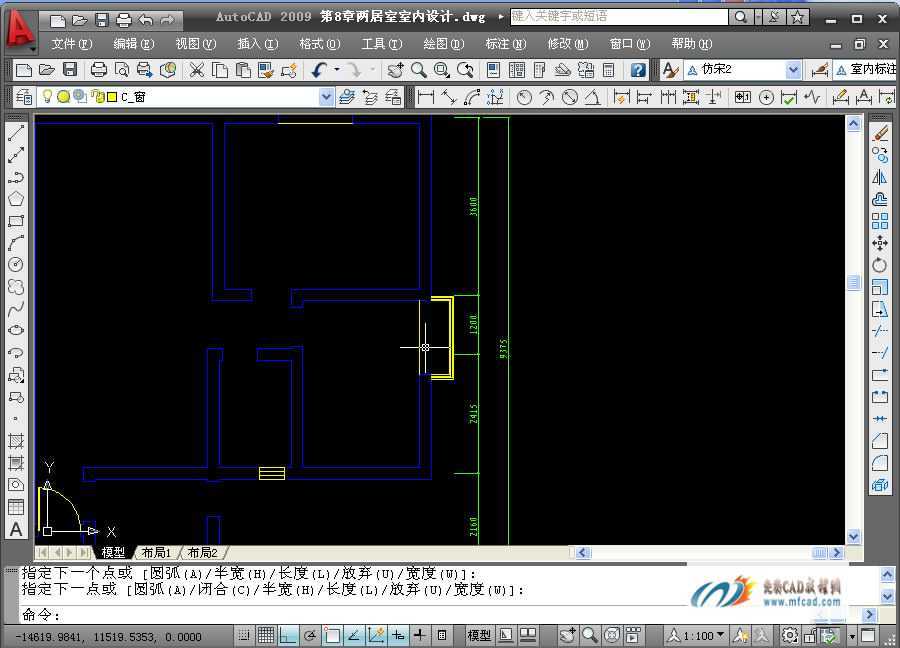Click the Linear dimension tool
The height and width of the screenshot is (648, 900).
425,97
